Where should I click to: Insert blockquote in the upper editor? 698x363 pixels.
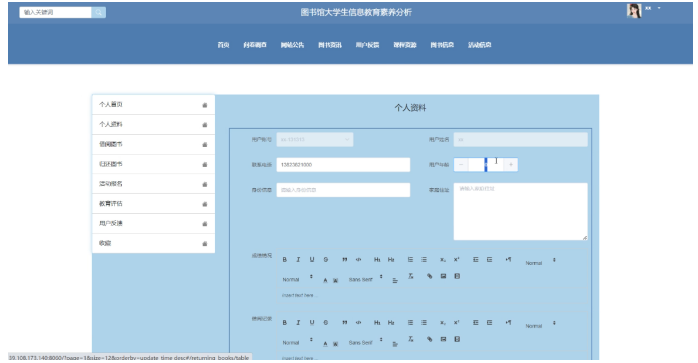click(345, 260)
